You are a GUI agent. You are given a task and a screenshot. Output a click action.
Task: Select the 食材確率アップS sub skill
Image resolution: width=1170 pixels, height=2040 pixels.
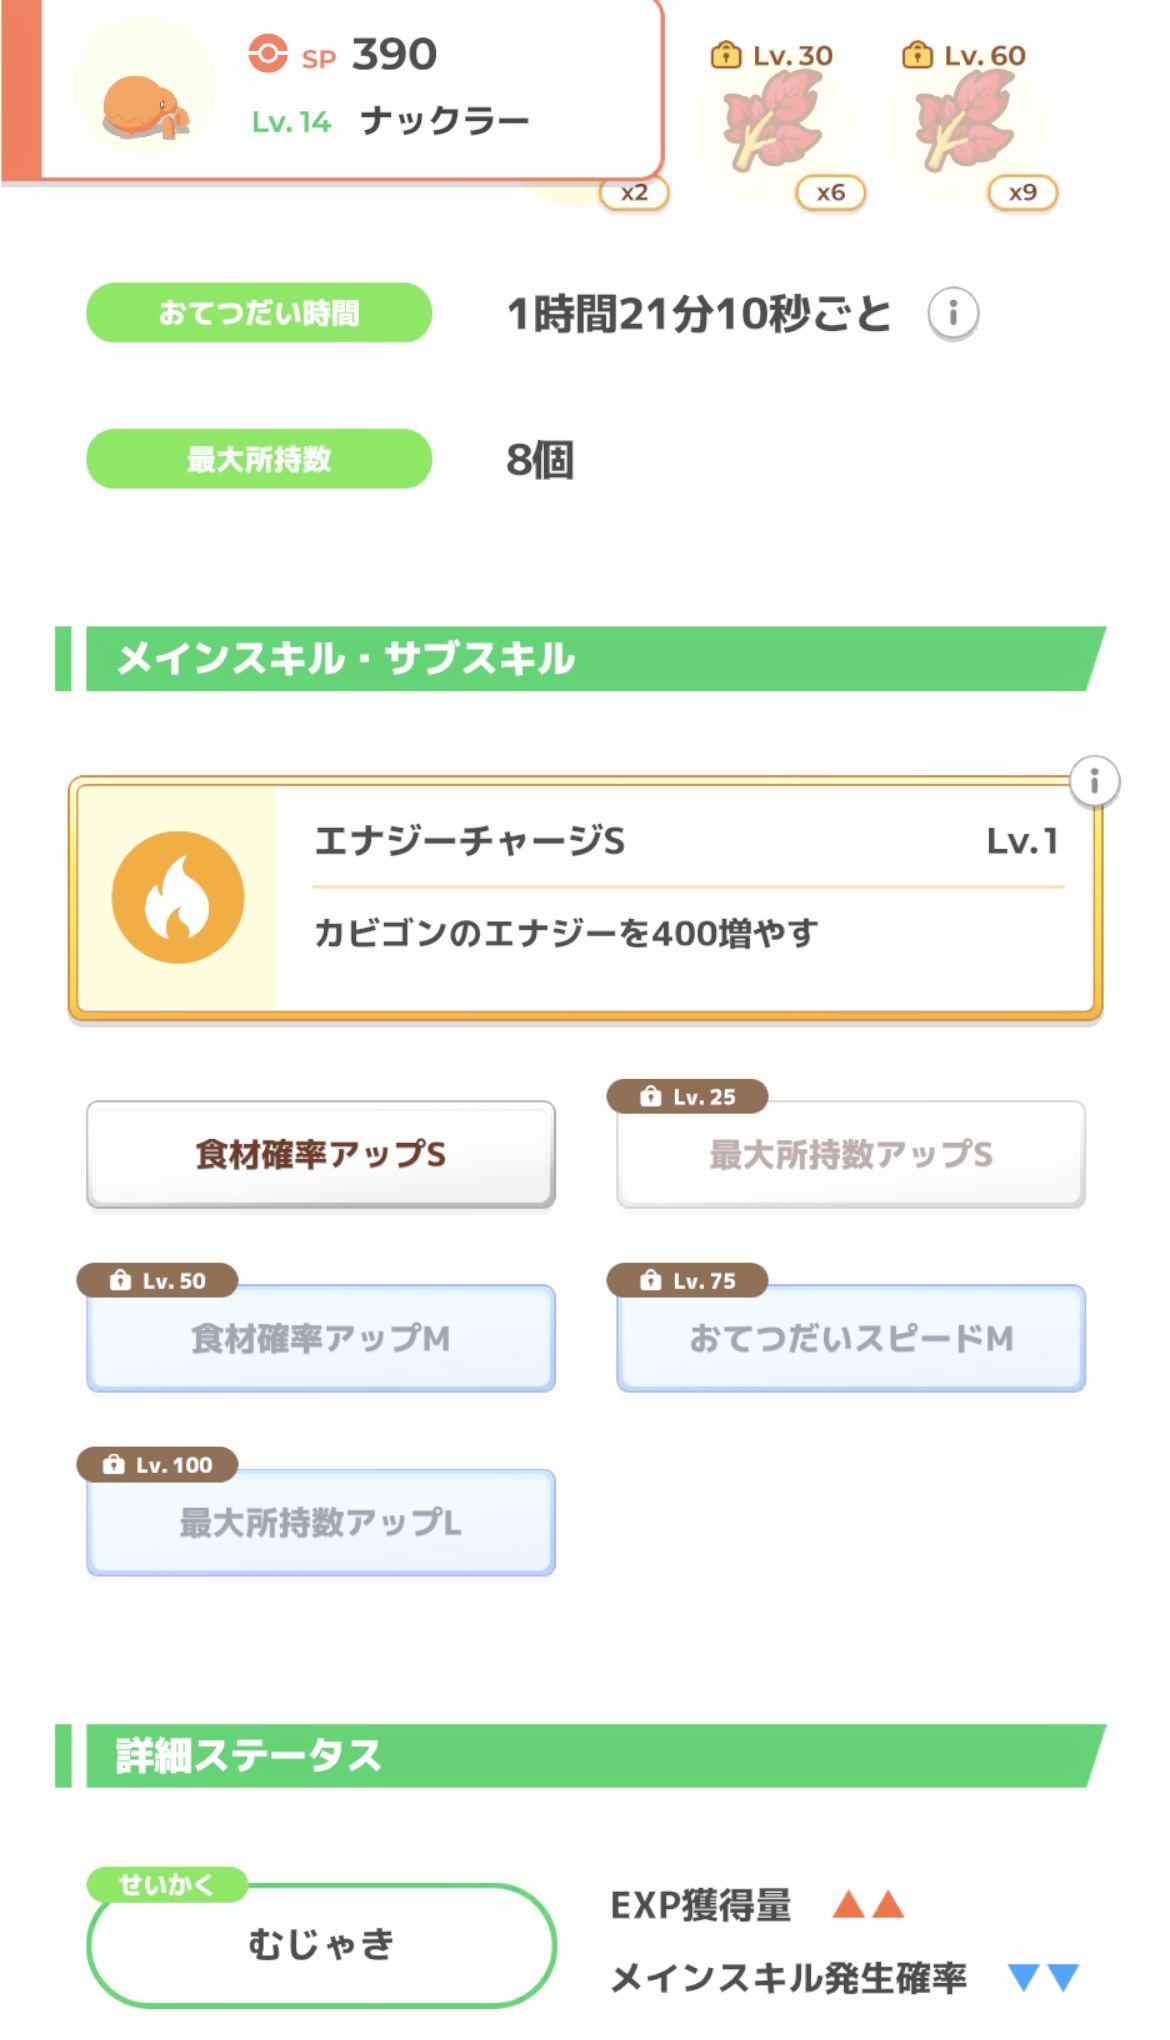(321, 1155)
